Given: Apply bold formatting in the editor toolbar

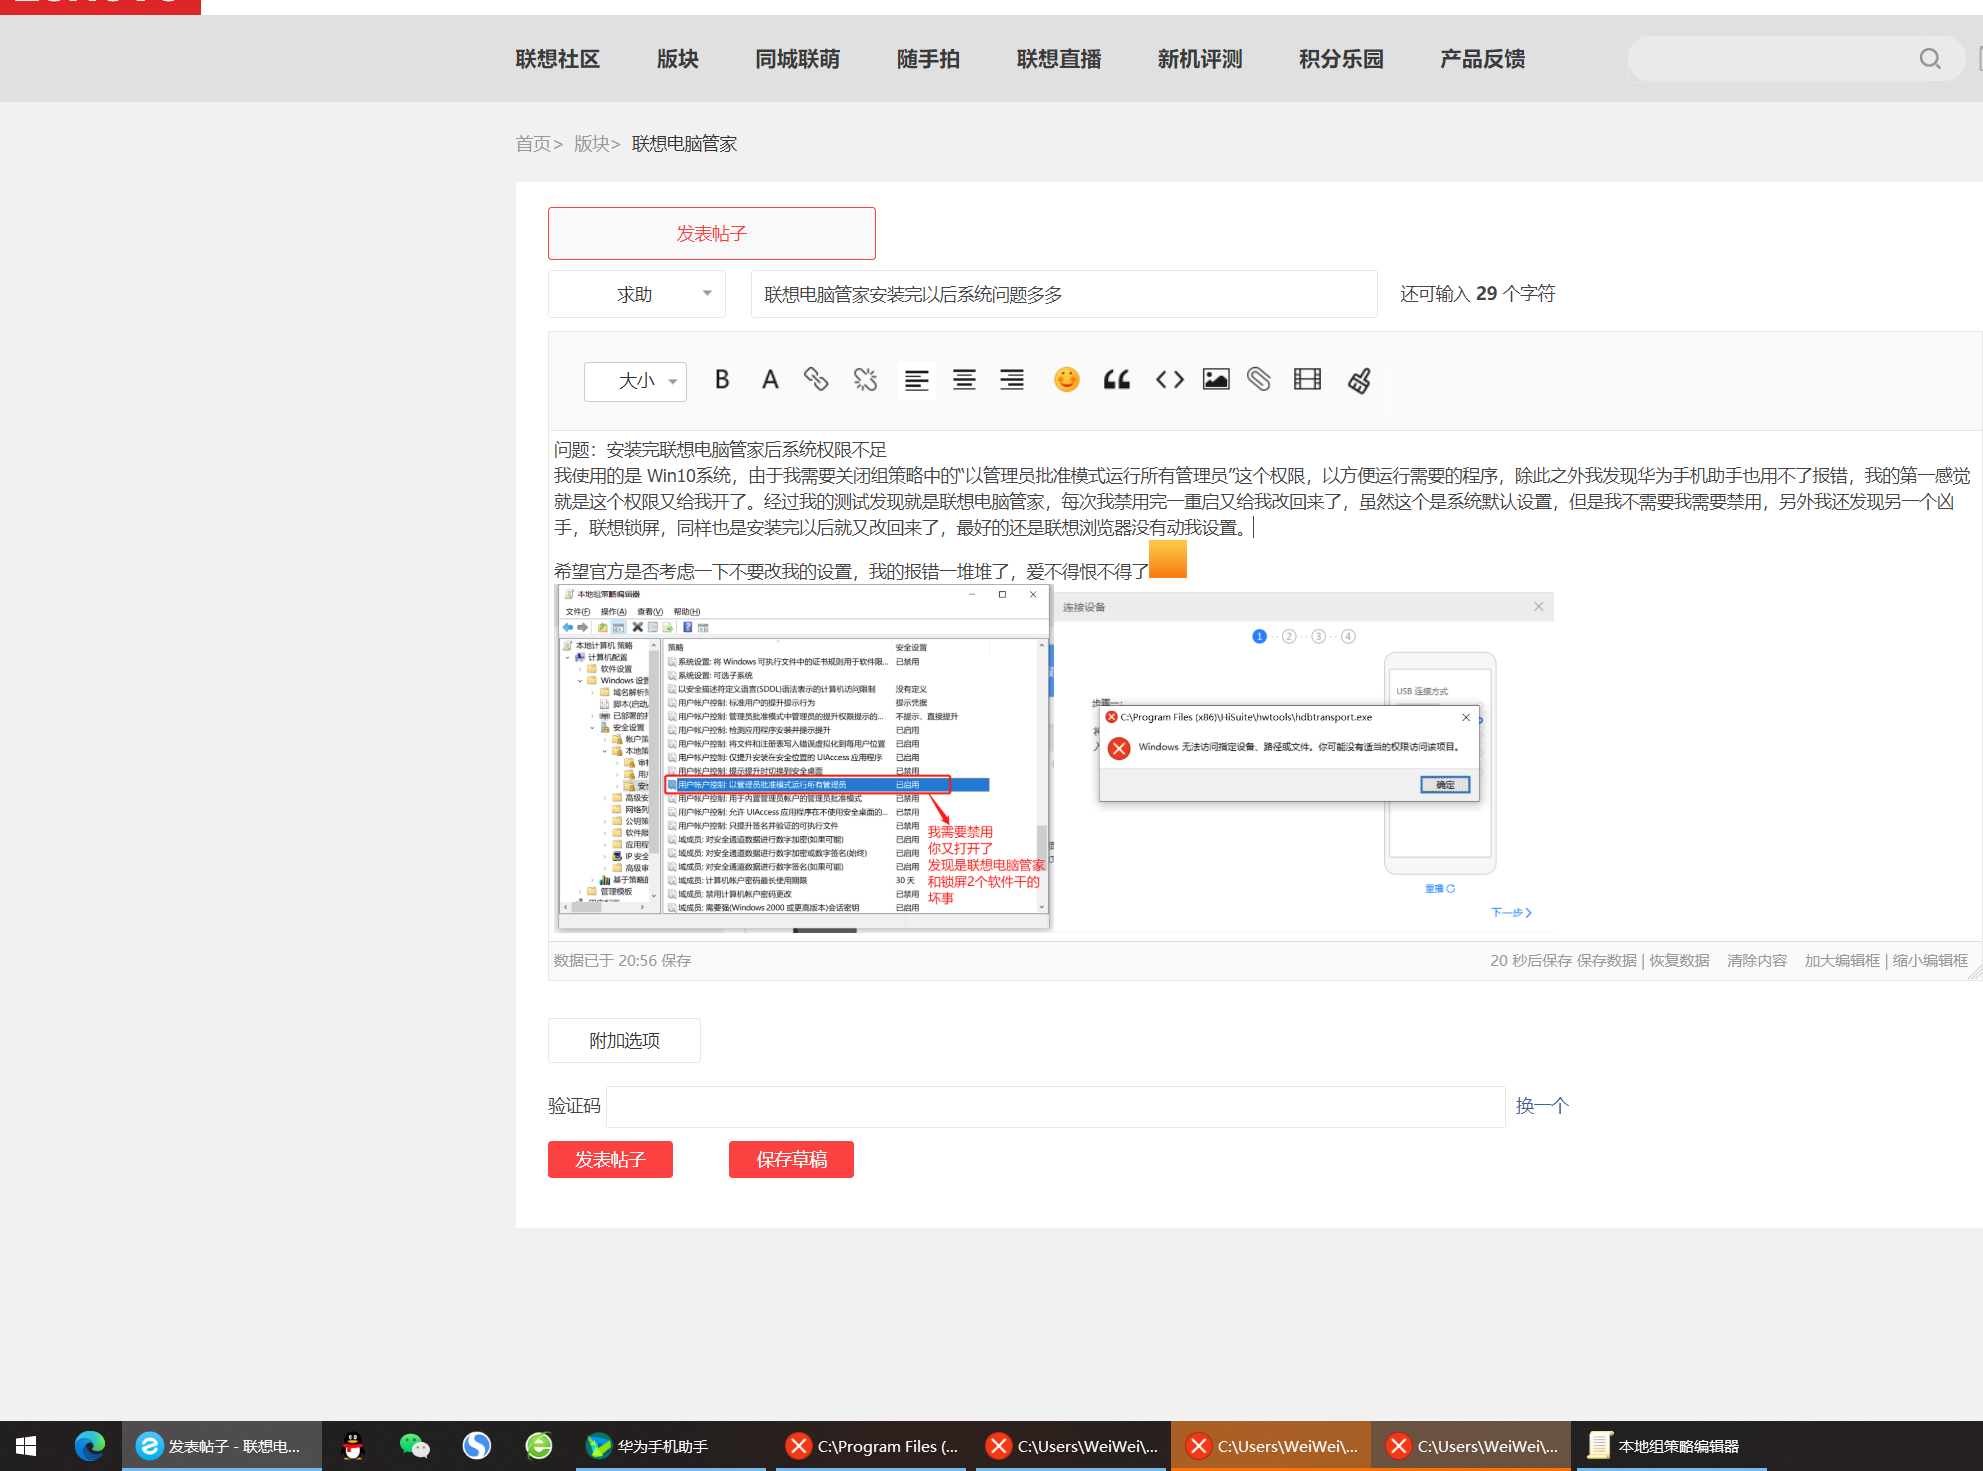Looking at the screenshot, I should click(722, 380).
